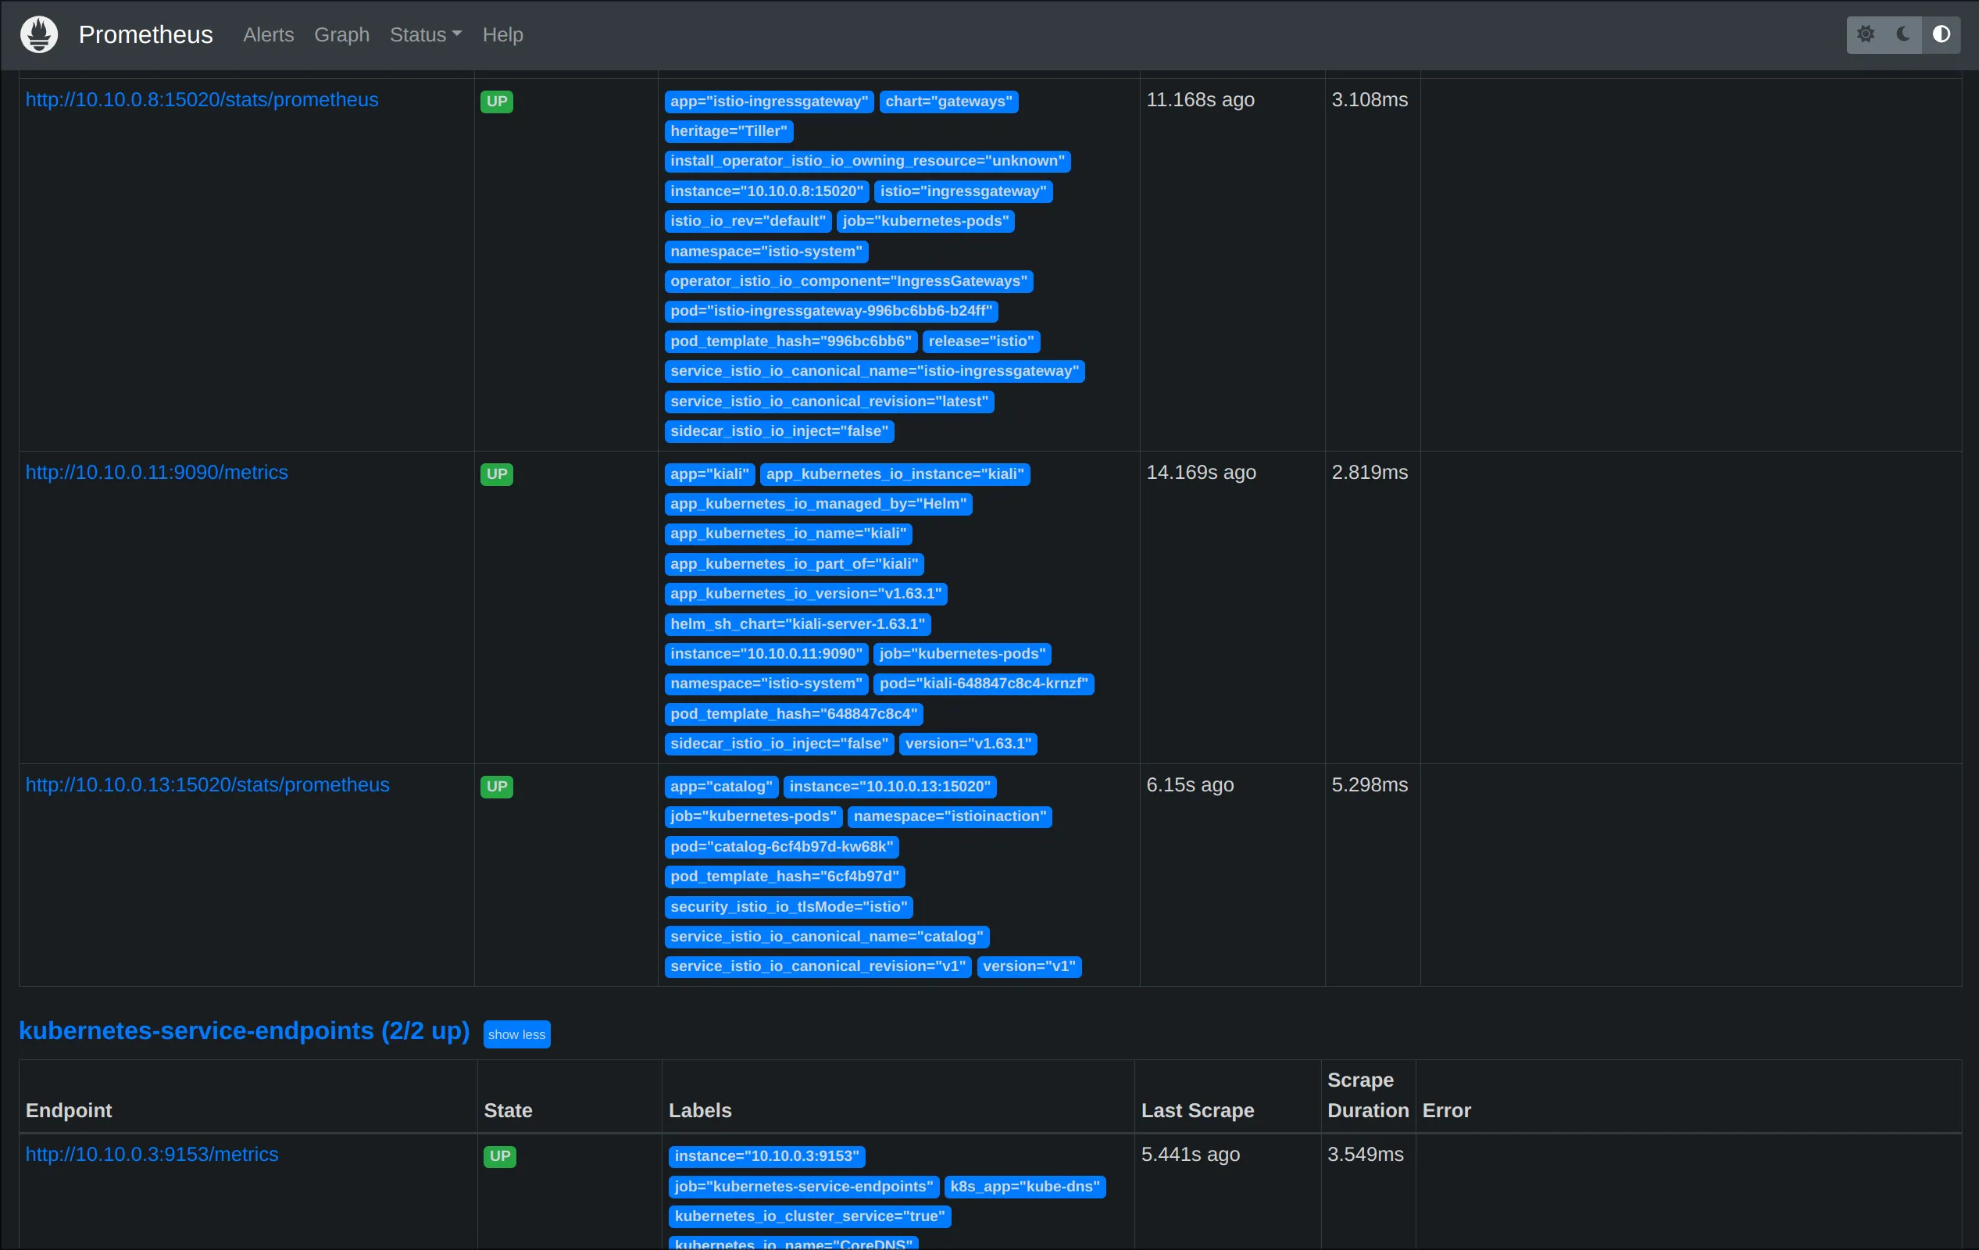Click the version="v1.63.1" label

click(x=968, y=745)
